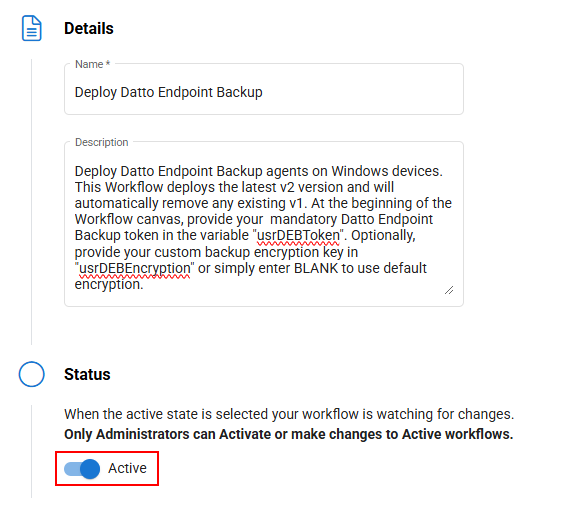Image resolution: width=575 pixels, height=509 pixels.
Task: Click the Details section heading
Action: (x=89, y=29)
